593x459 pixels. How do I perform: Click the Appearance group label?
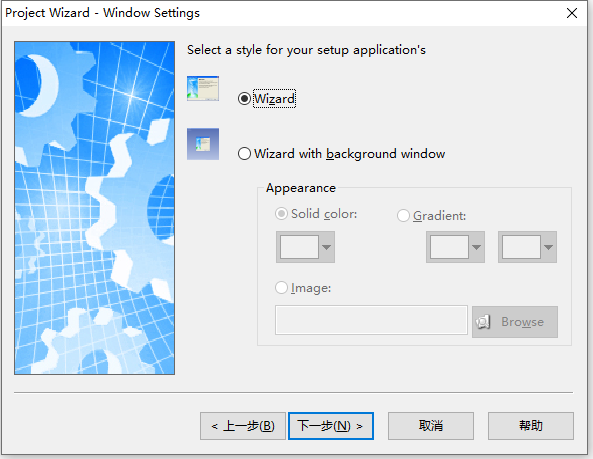301,188
